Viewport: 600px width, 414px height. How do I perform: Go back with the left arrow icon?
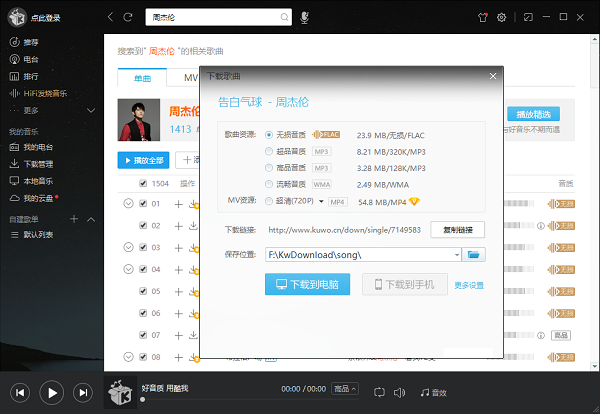pos(111,17)
